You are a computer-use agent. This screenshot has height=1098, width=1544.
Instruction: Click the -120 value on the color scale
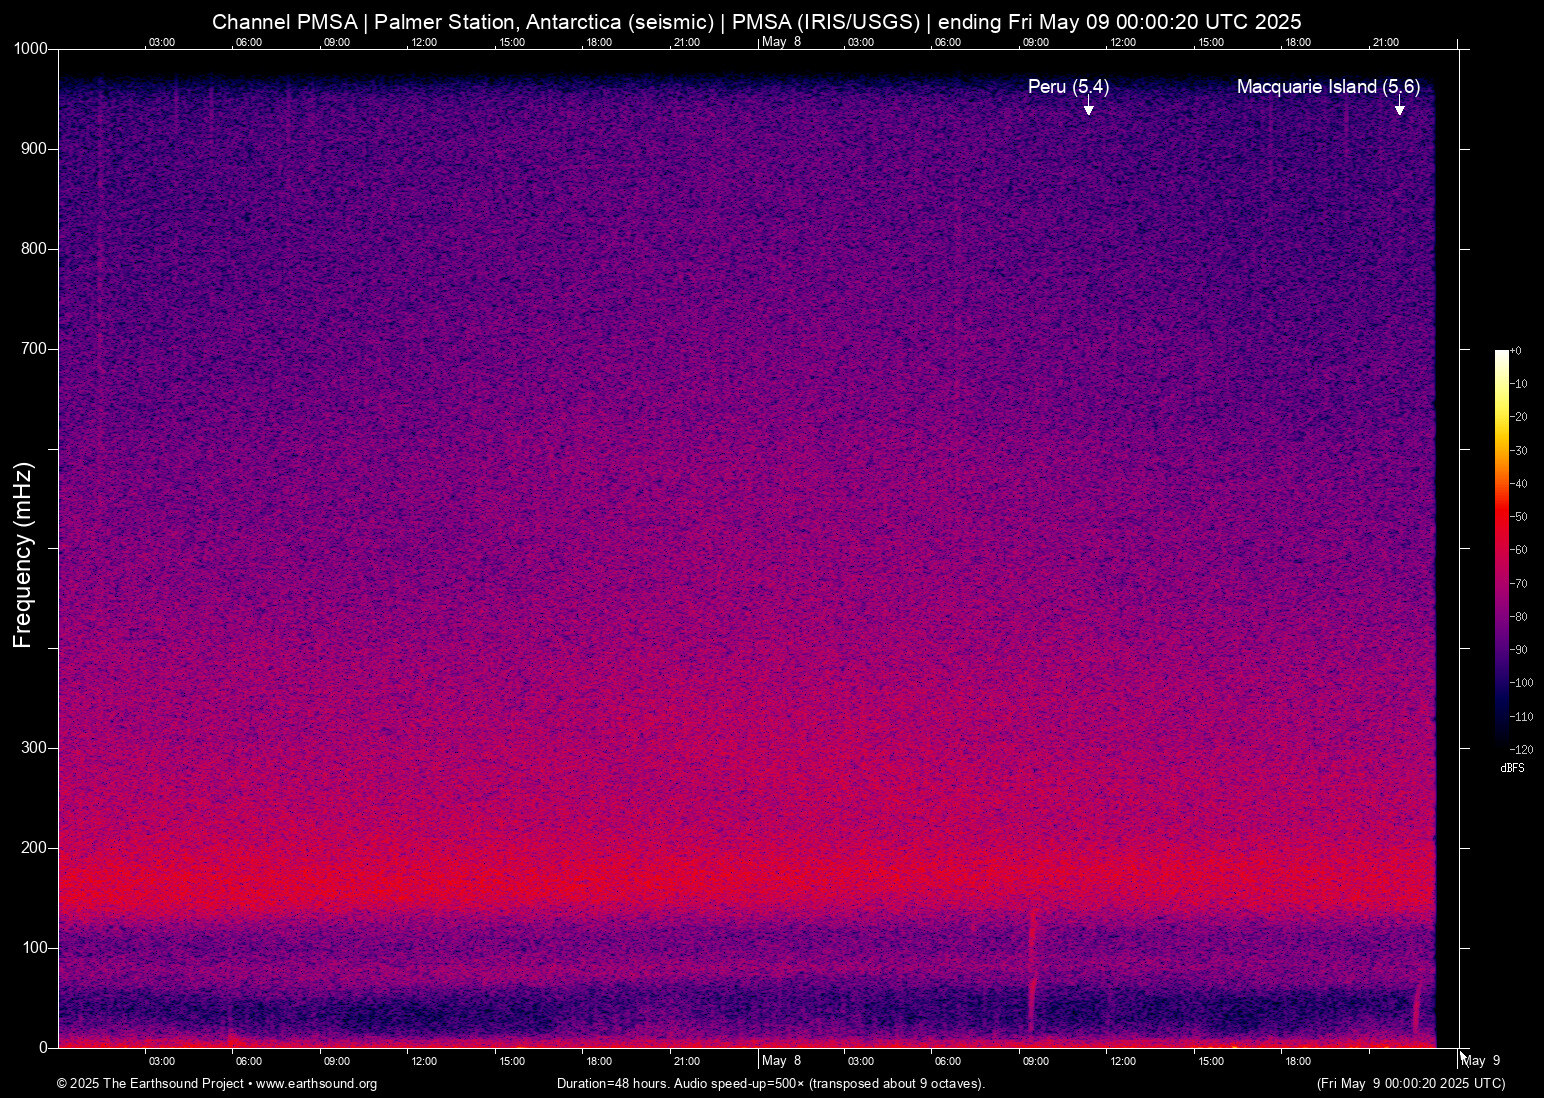(x=1522, y=750)
